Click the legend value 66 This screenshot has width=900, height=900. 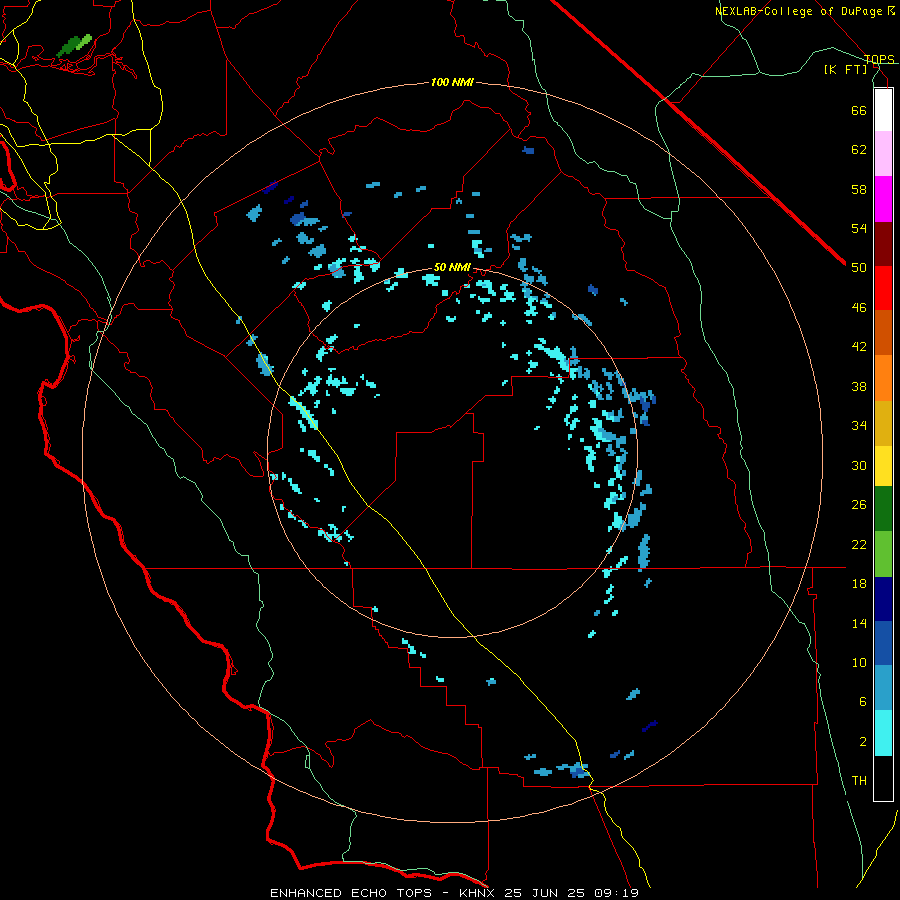tap(859, 110)
